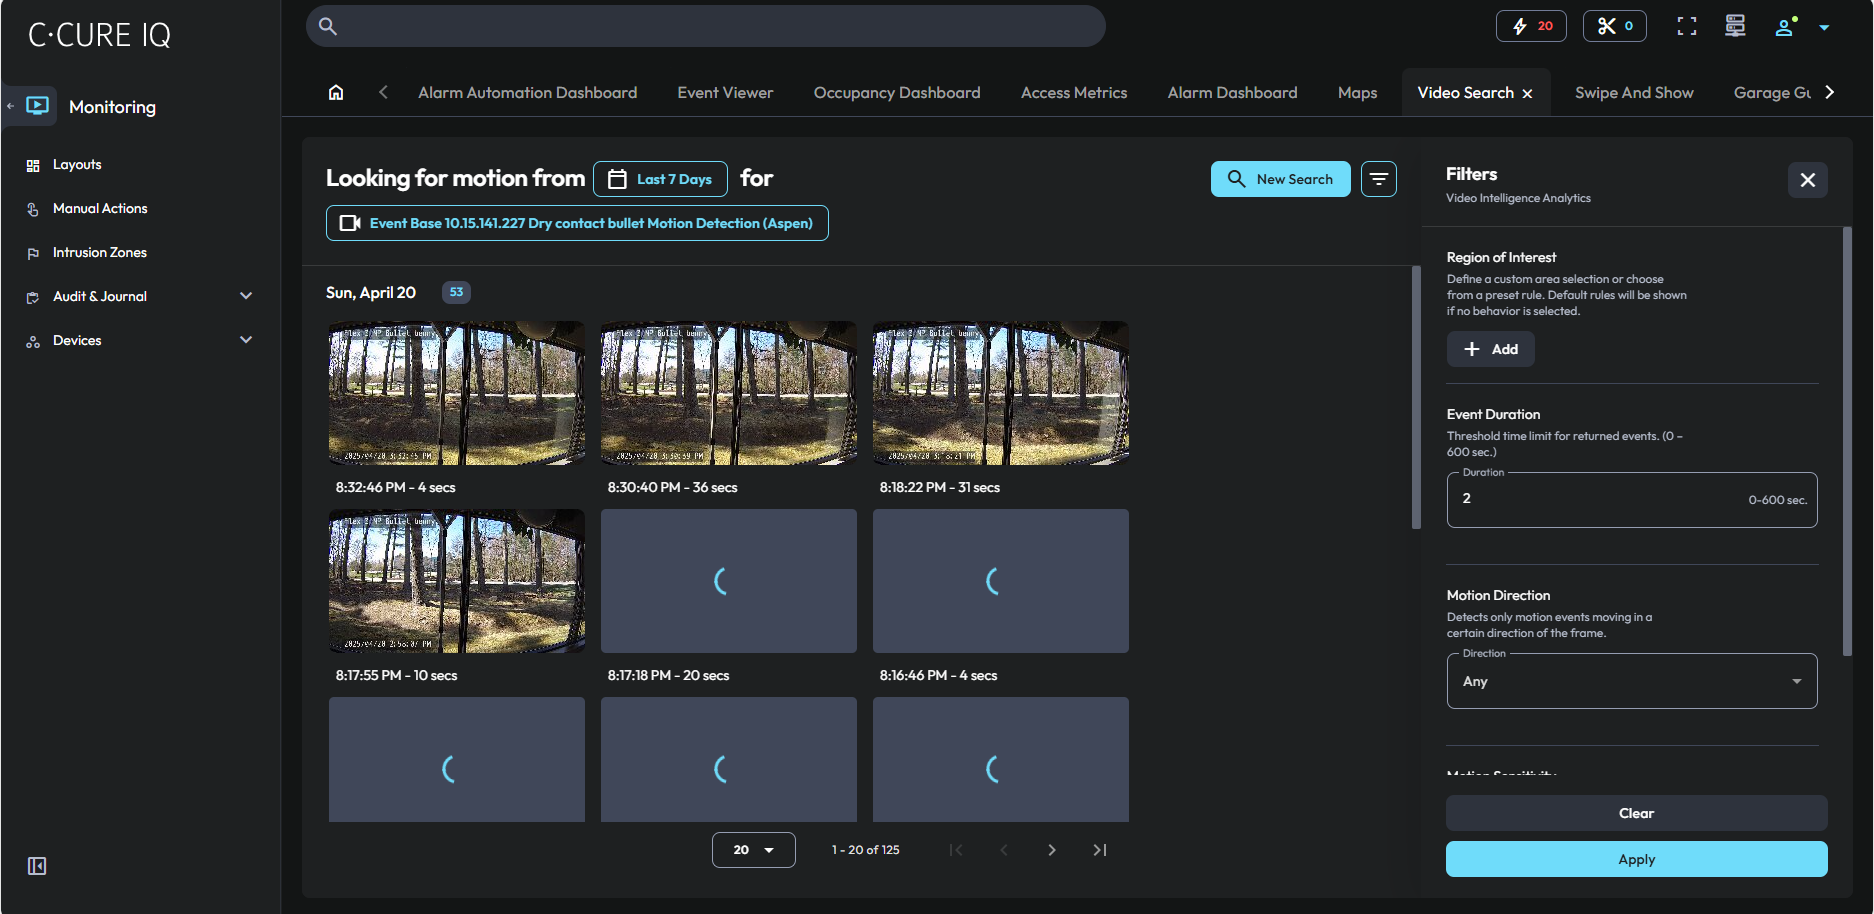Enter fullscreen mode via the top-right icon

click(x=1686, y=26)
